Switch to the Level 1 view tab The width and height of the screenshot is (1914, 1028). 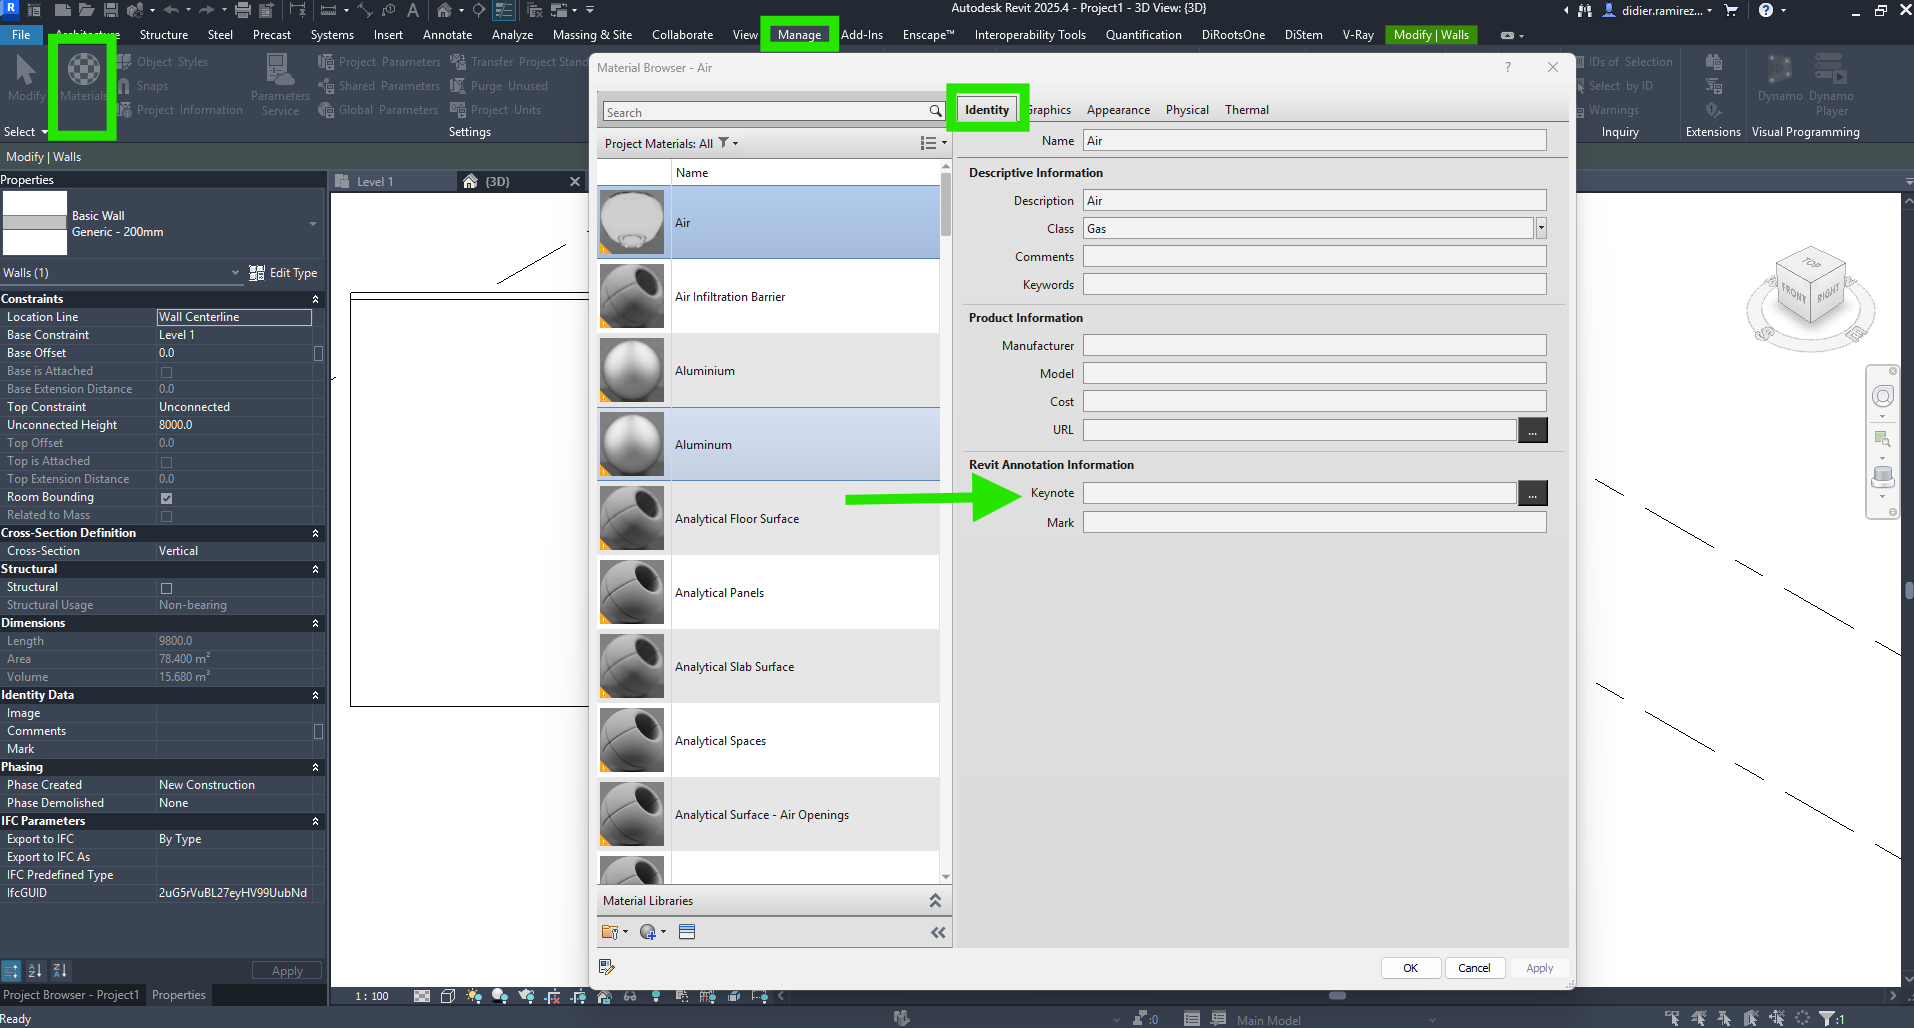pyautogui.click(x=375, y=181)
